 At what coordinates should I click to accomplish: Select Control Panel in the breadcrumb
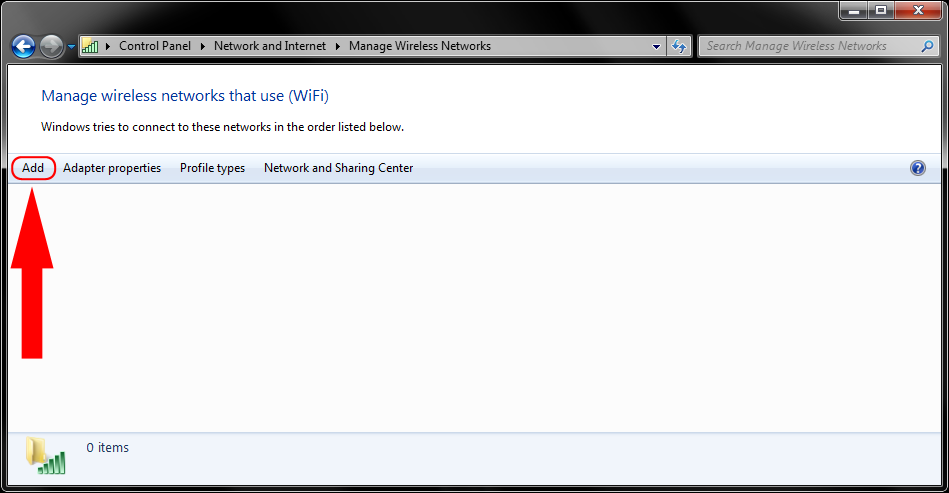(x=155, y=46)
